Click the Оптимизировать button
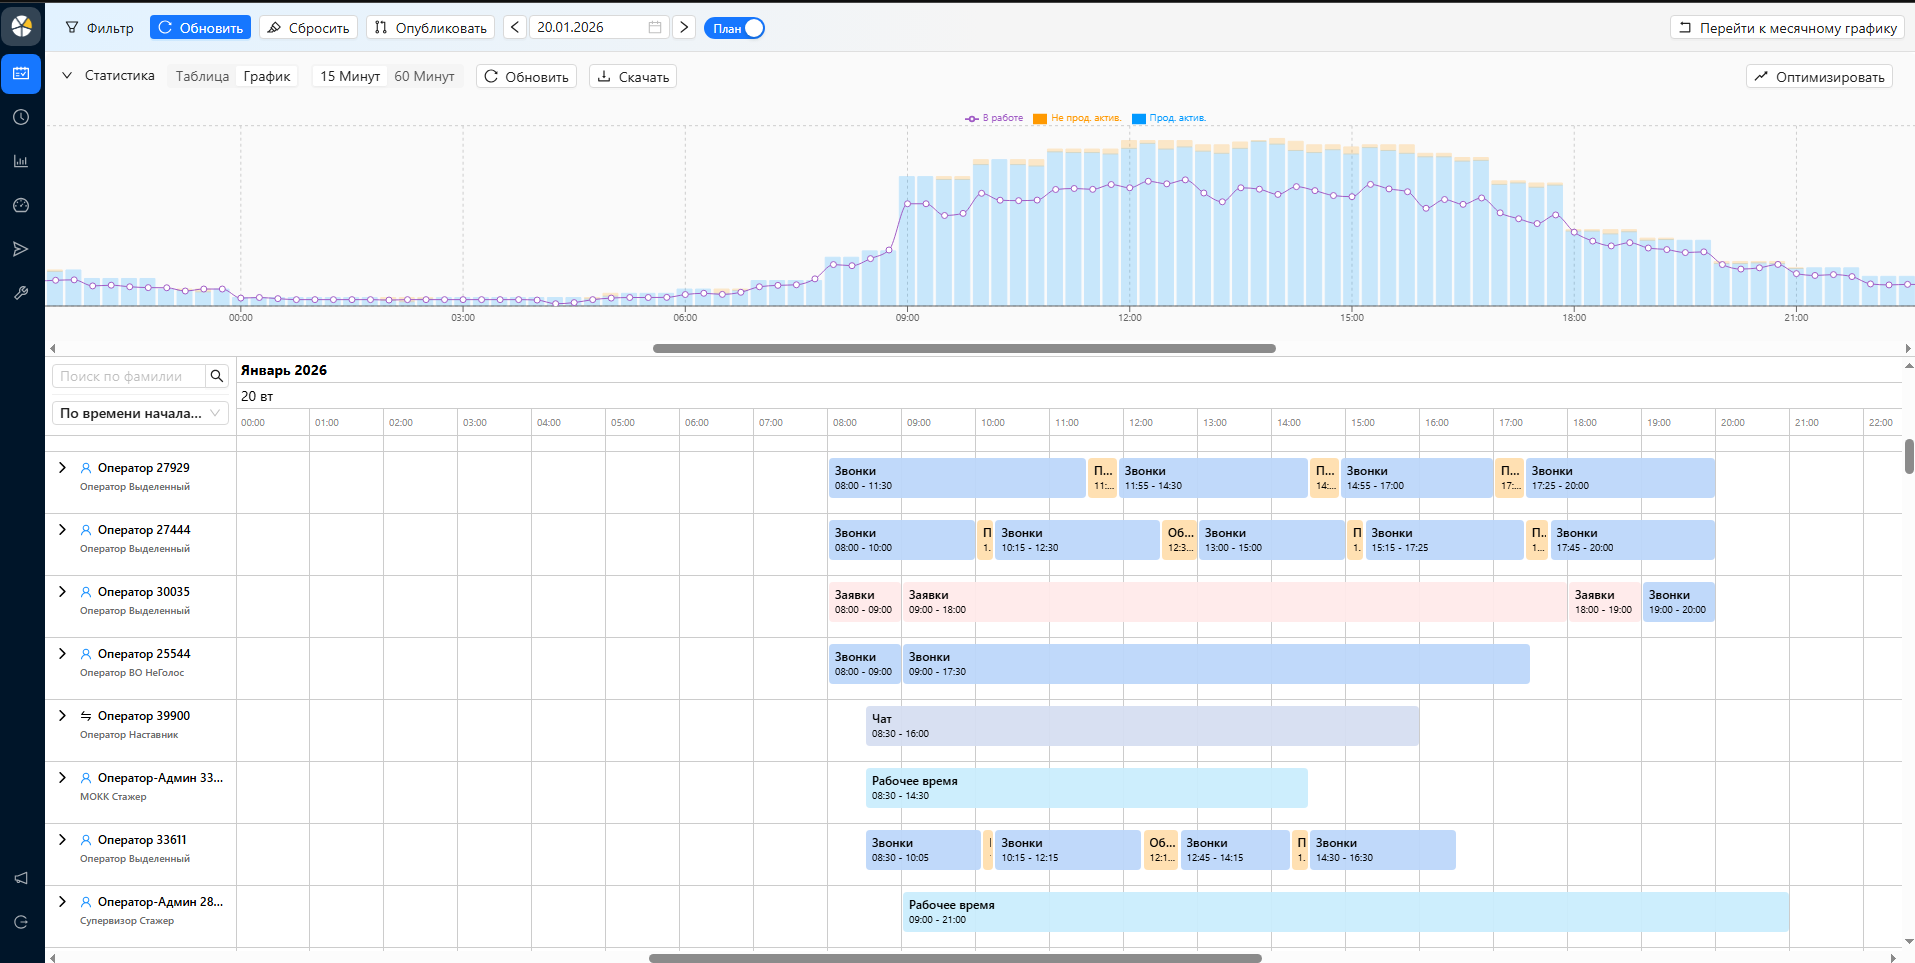Image resolution: width=1915 pixels, height=963 pixels. [x=1819, y=77]
